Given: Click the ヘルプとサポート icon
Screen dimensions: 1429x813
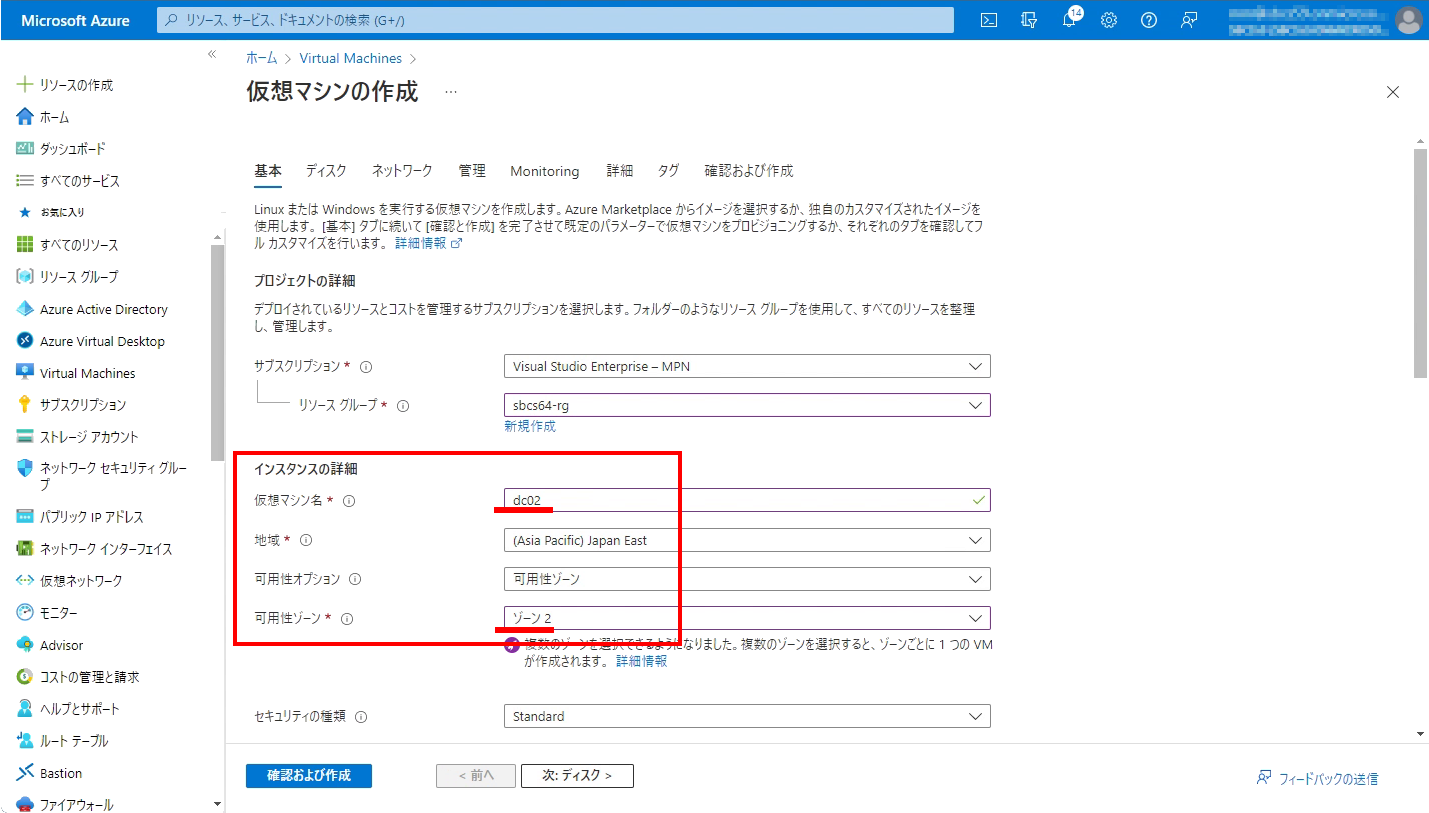Looking at the screenshot, I should (25, 709).
